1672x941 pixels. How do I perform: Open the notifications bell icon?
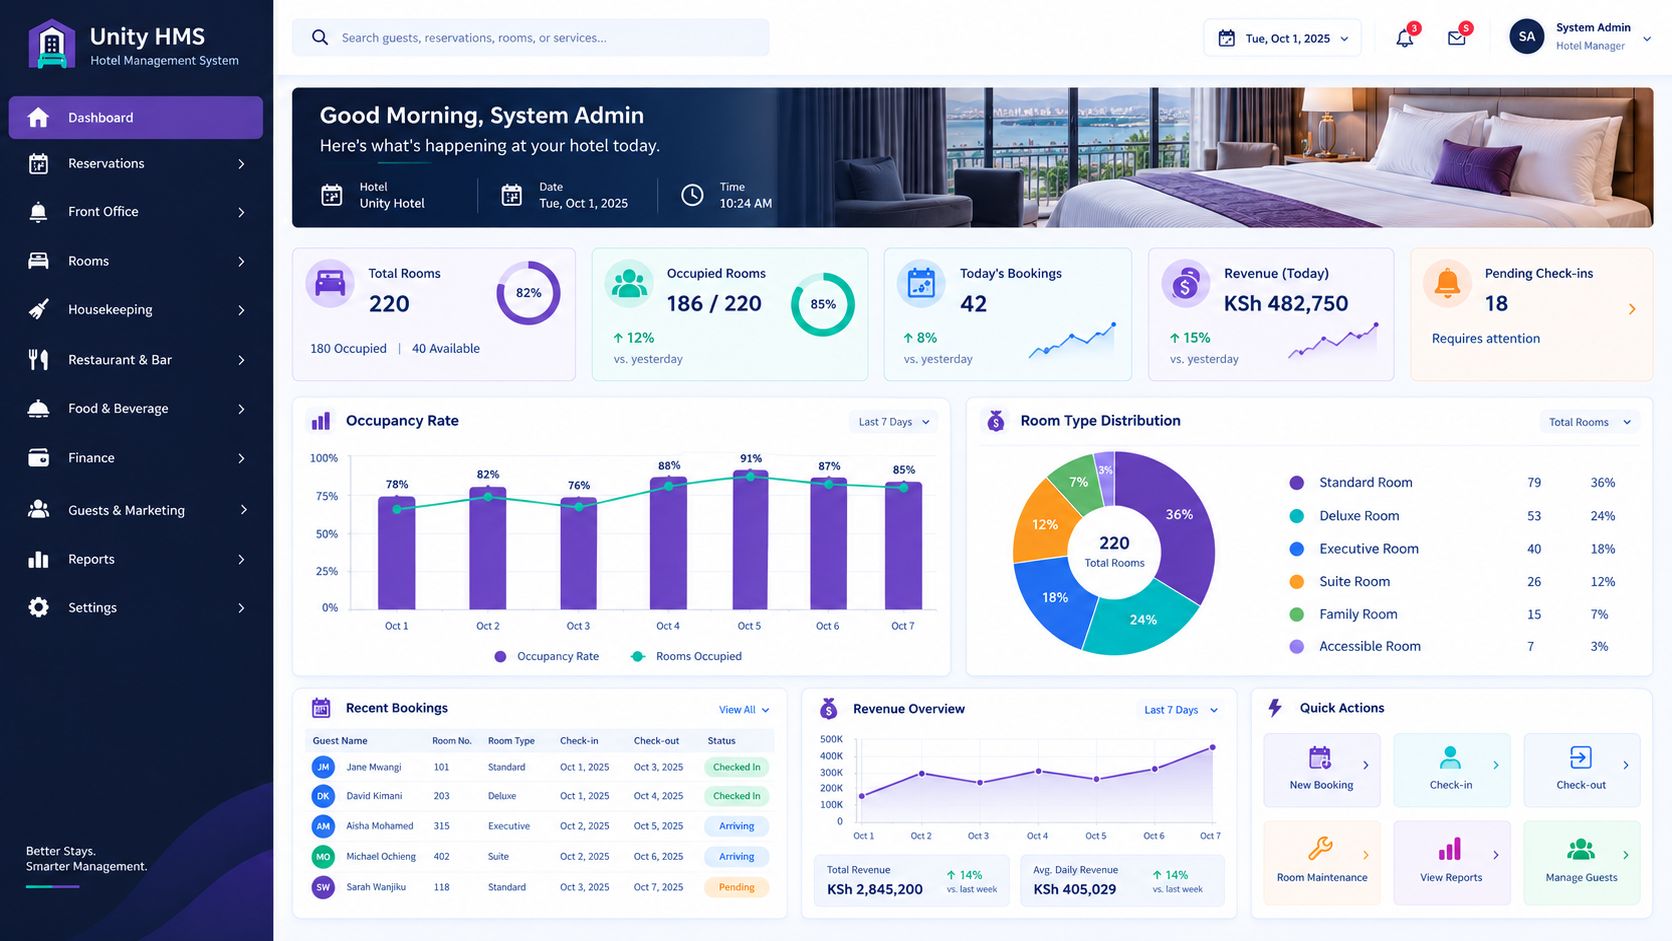(1405, 38)
